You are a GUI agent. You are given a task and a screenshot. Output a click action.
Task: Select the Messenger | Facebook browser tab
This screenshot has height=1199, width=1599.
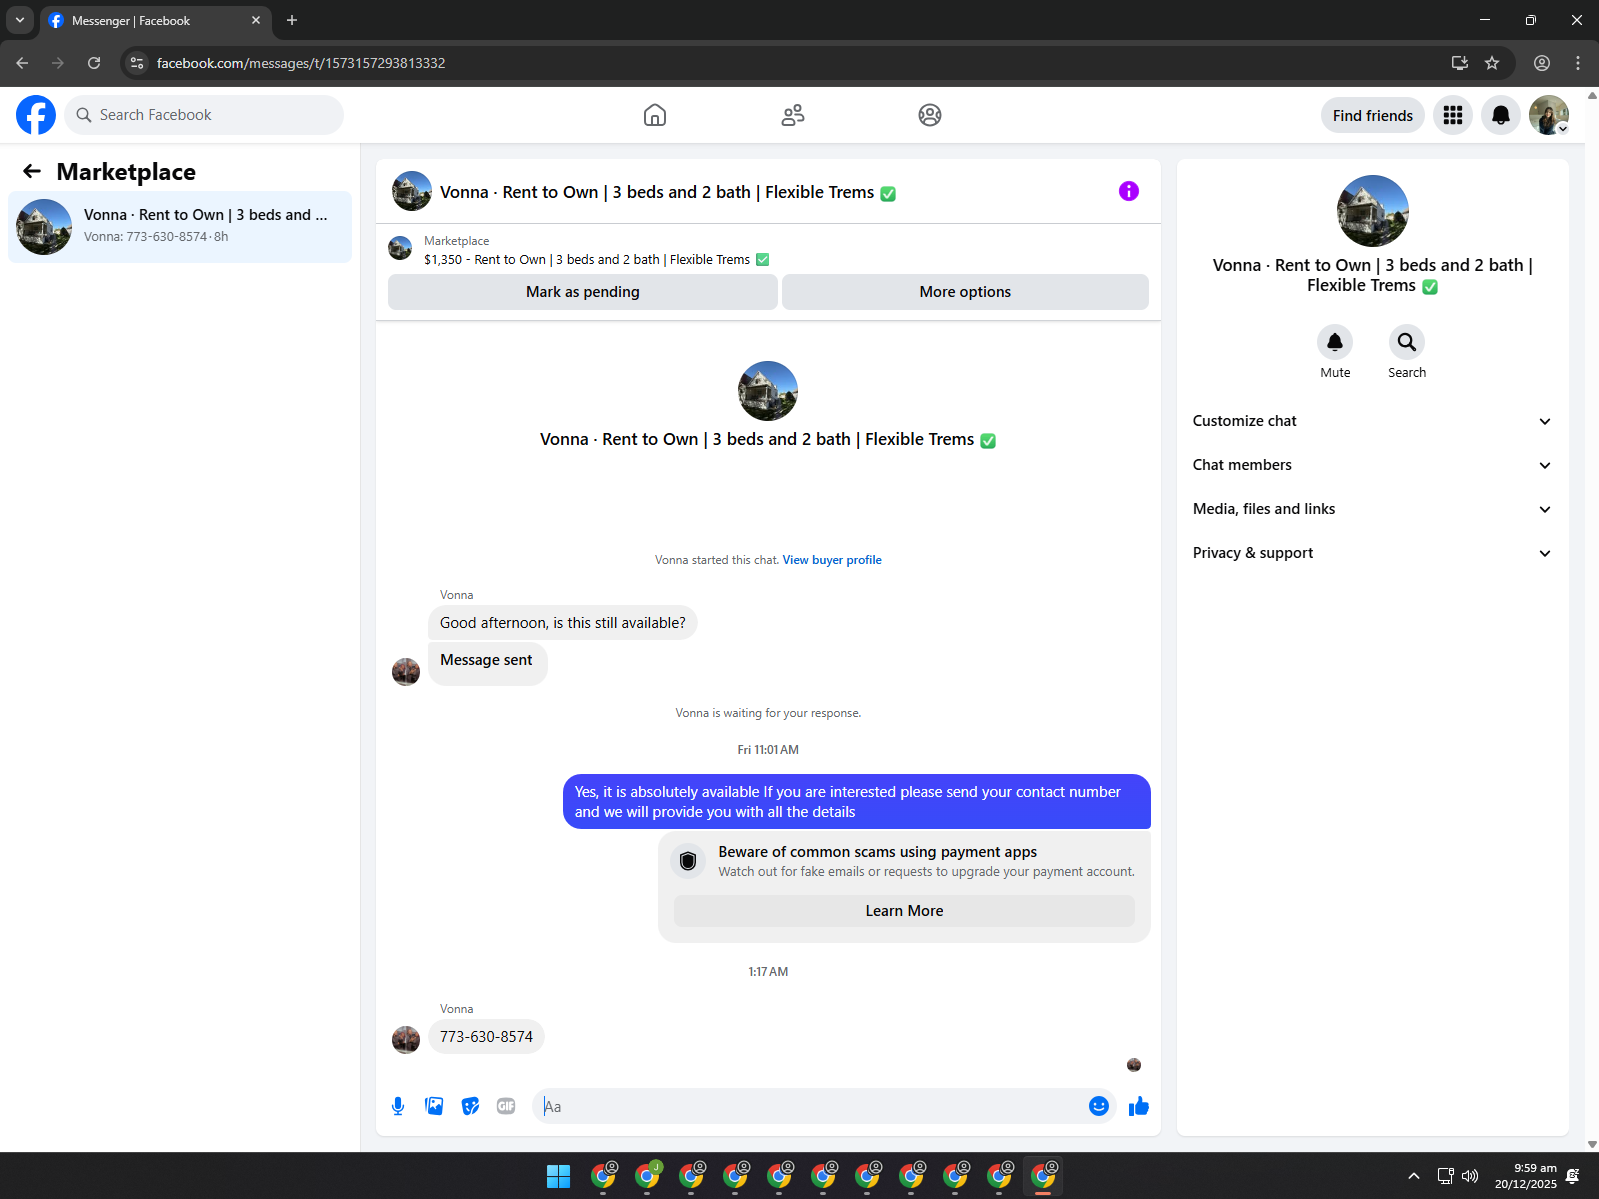(x=155, y=20)
